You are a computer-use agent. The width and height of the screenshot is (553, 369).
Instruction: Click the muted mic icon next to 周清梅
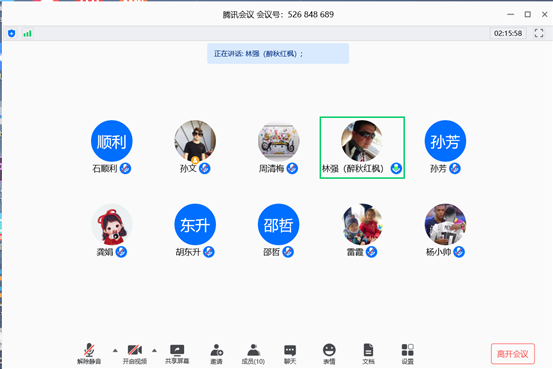pyautogui.click(x=292, y=168)
